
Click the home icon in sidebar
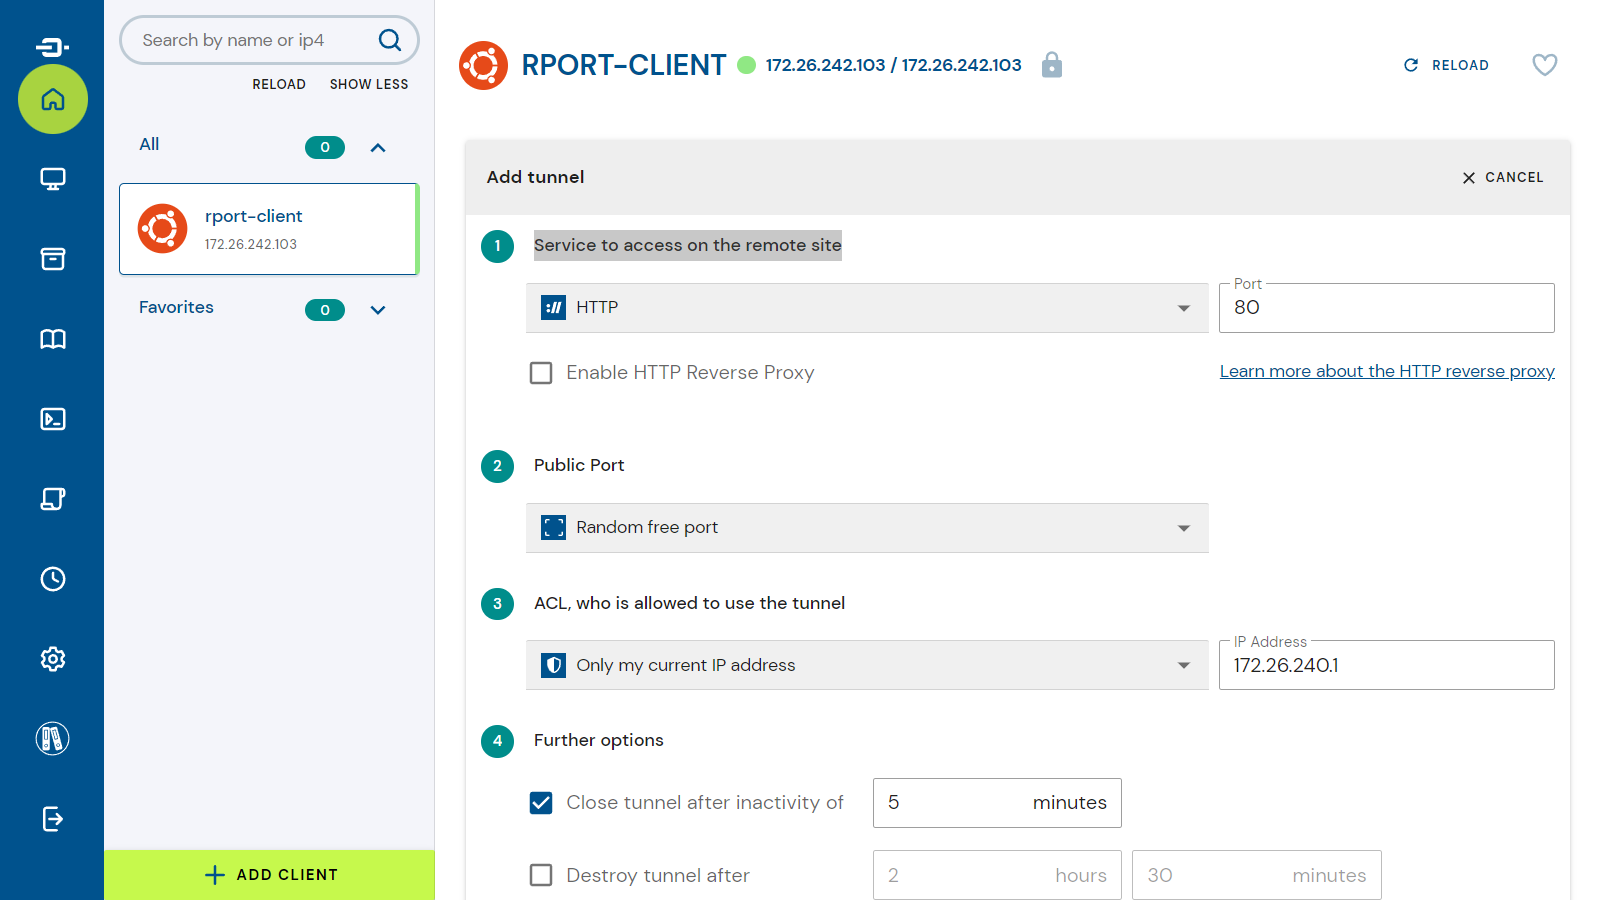tap(53, 99)
